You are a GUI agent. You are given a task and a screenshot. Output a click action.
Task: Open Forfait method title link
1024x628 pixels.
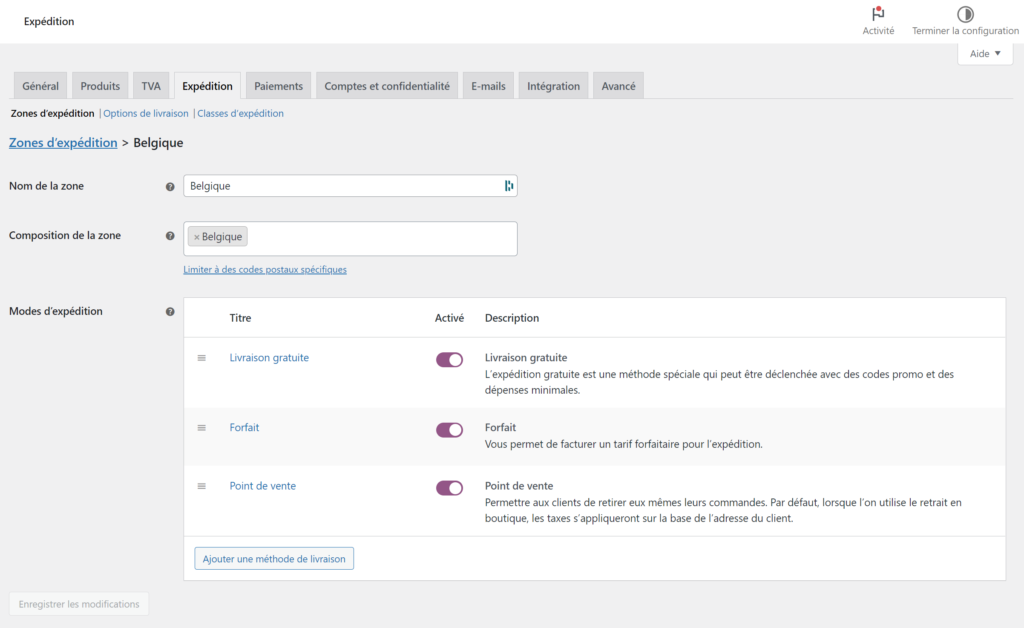pos(244,428)
